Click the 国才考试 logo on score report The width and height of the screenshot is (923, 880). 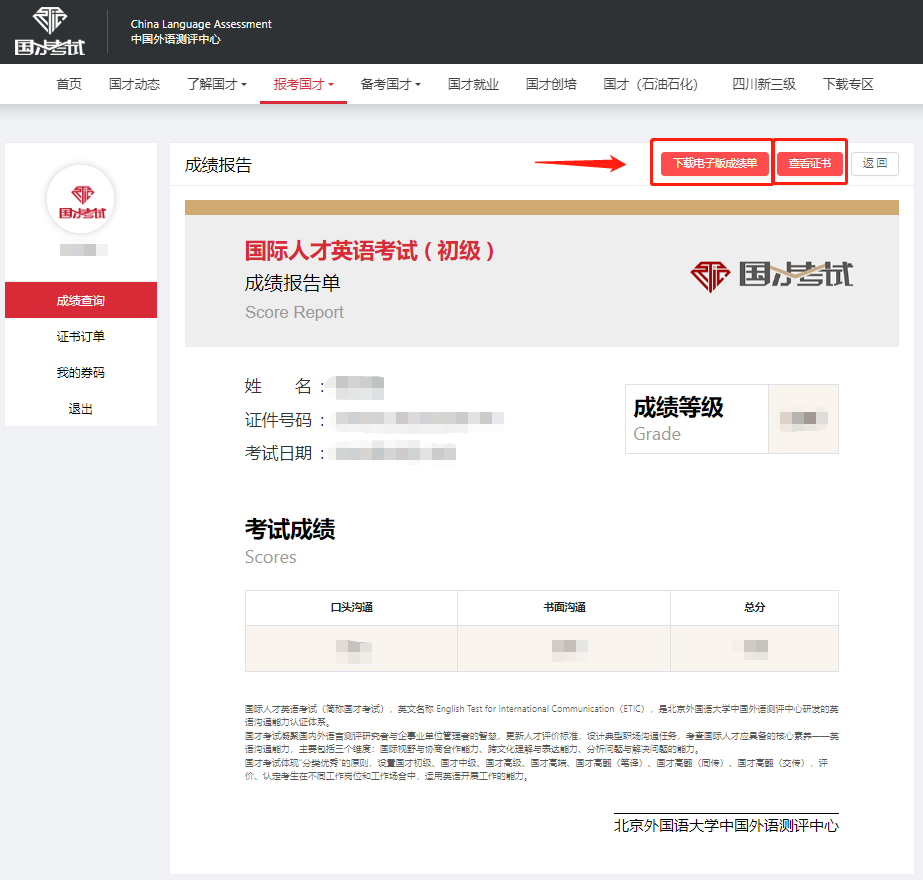(x=772, y=274)
